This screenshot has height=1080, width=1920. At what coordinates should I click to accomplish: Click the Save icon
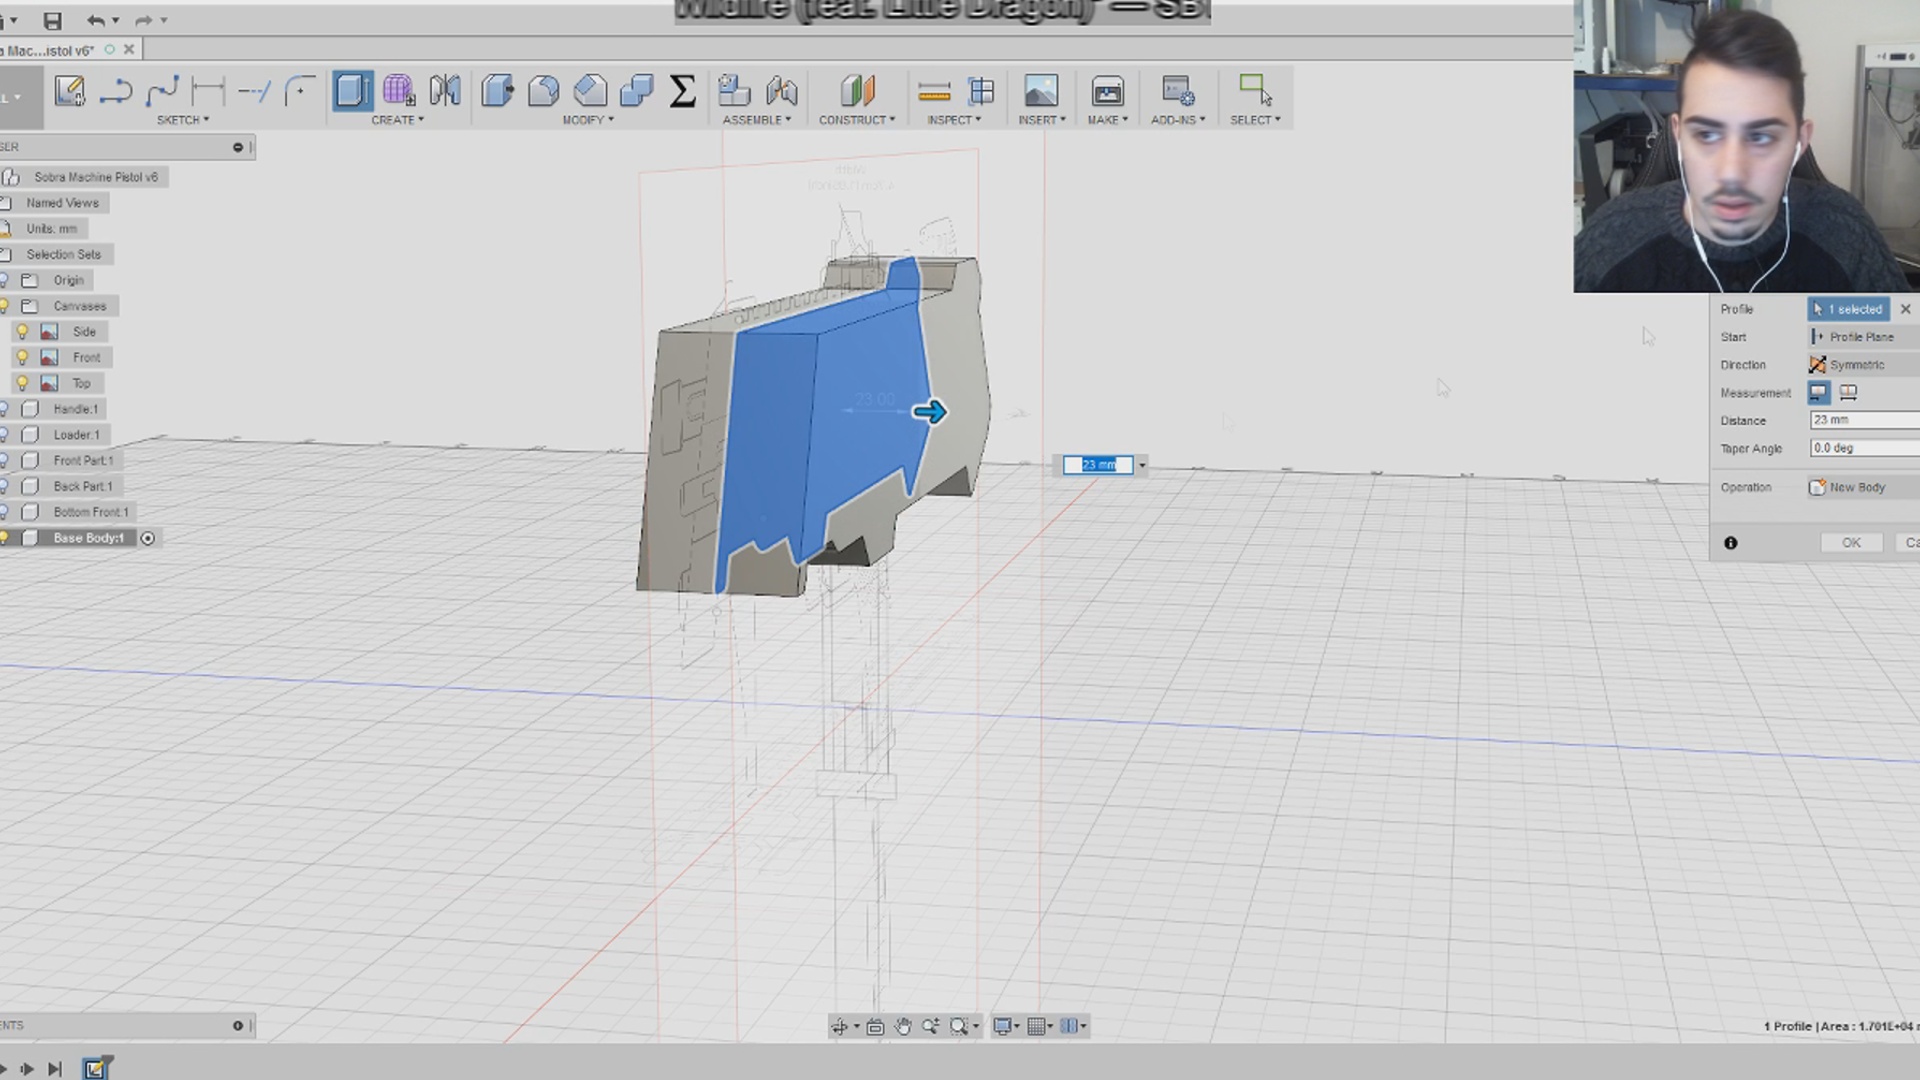pyautogui.click(x=53, y=20)
